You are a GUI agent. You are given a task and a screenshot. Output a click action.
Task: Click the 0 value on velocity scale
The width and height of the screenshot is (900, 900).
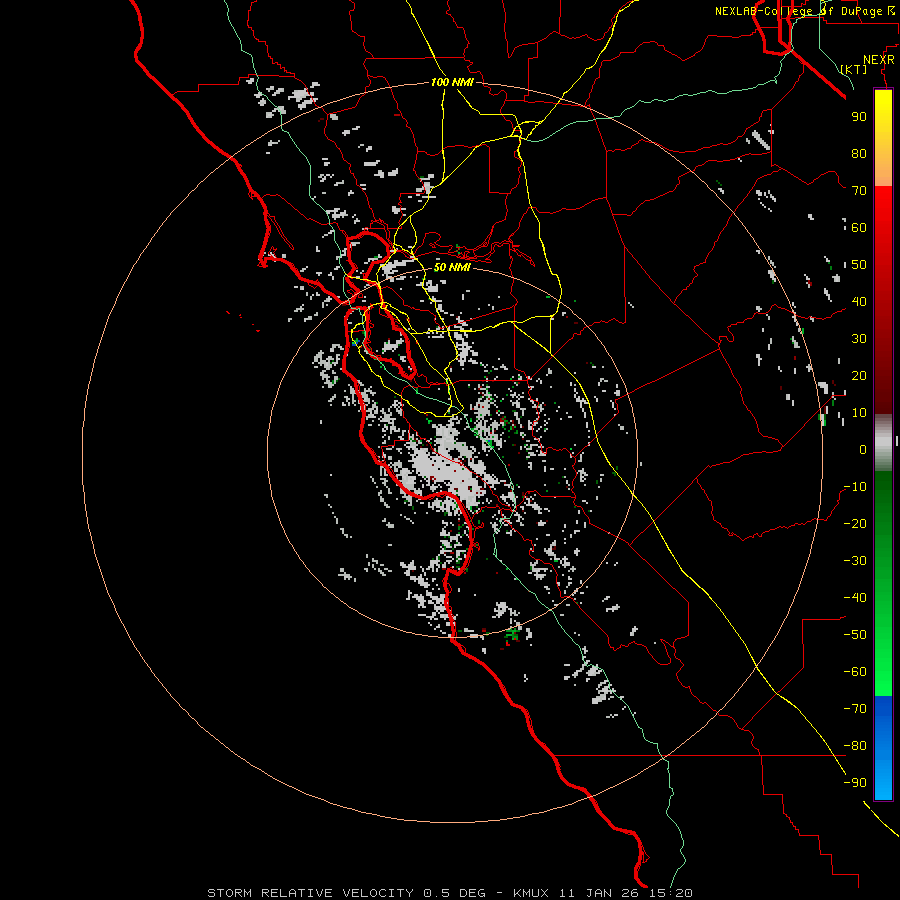coord(863,449)
